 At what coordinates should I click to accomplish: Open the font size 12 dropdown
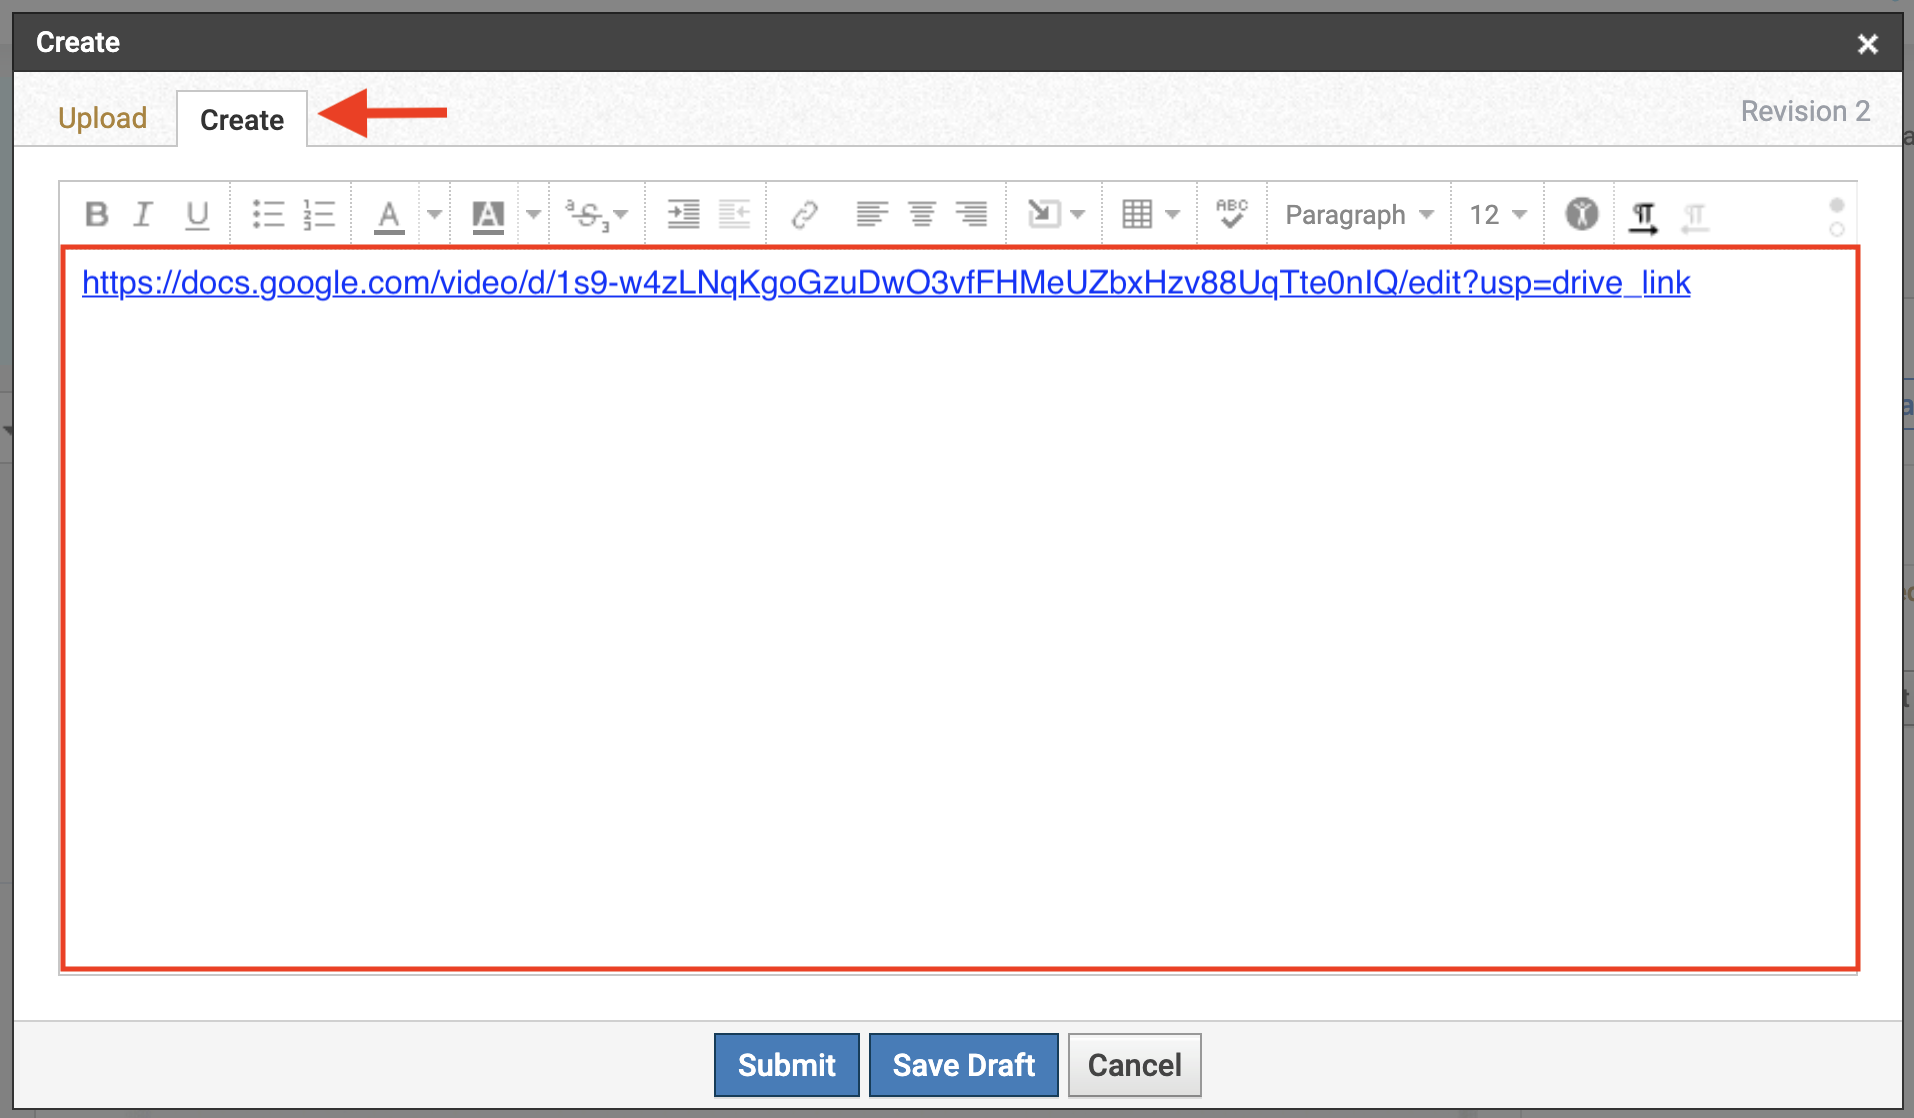pos(1498,215)
